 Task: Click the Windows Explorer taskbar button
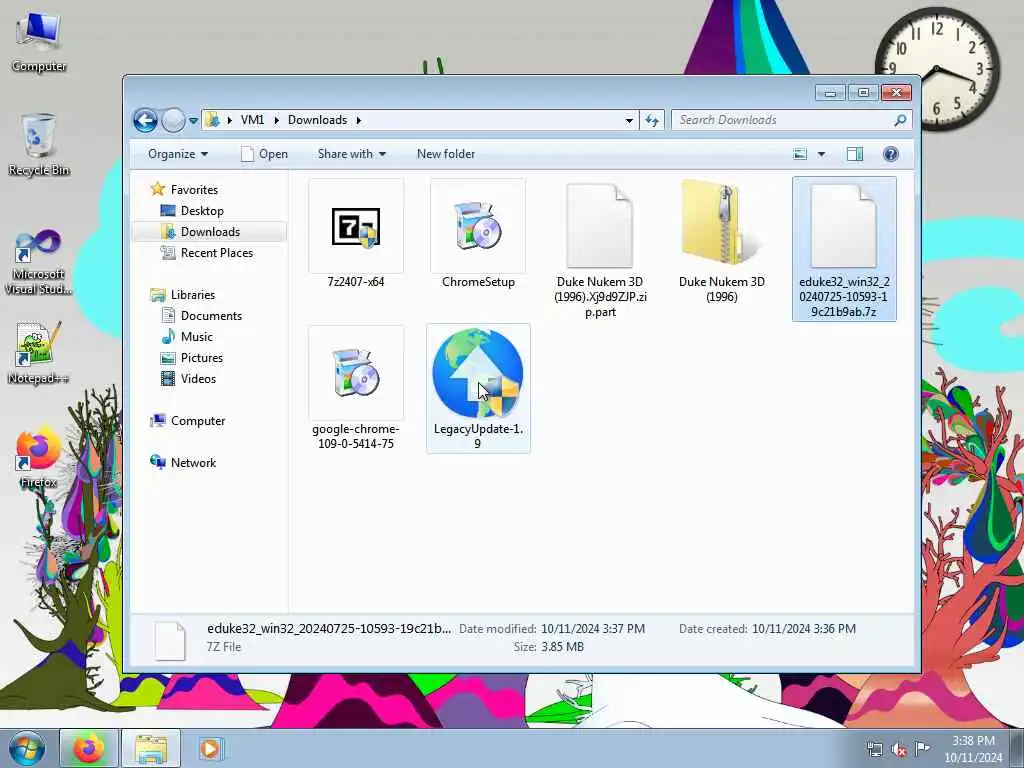(x=151, y=748)
